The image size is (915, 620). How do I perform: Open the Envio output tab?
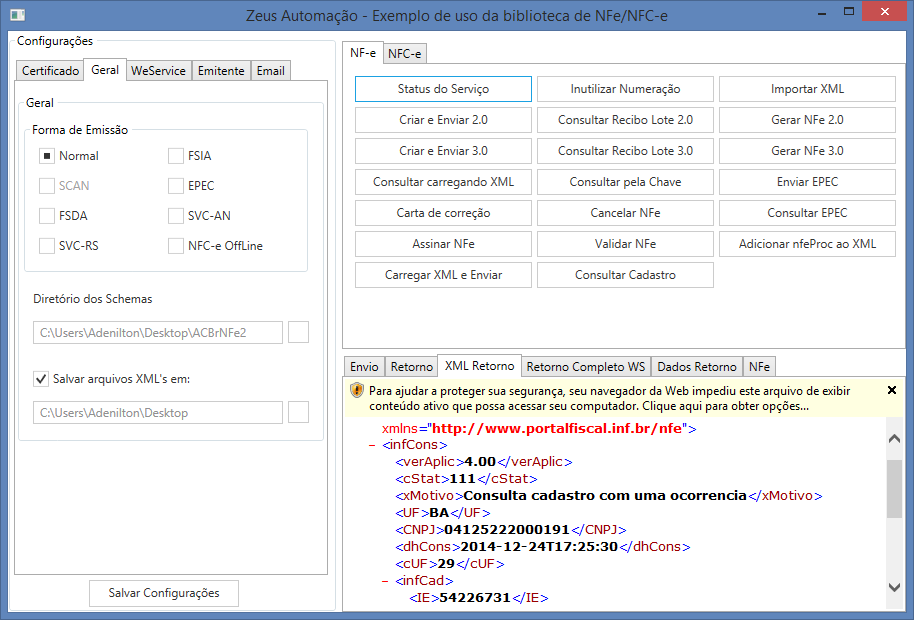tap(364, 367)
